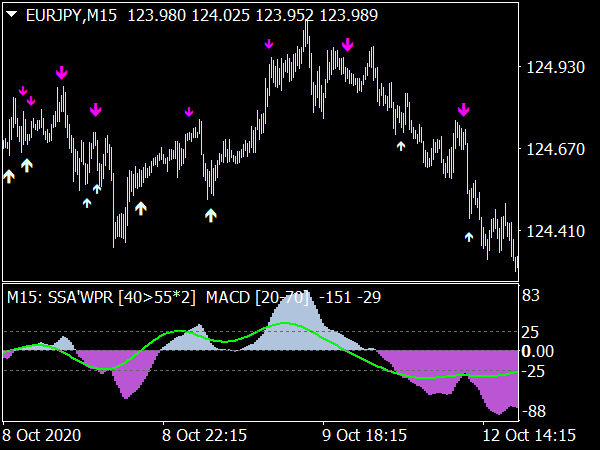
Task: Select the 124.025 high price value
Action: tap(220, 16)
